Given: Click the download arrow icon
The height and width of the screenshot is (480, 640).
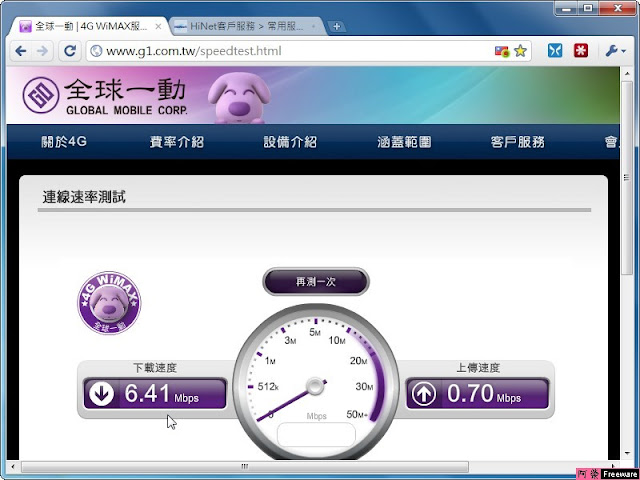Looking at the screenshot, I should click(x=101, y=394).
